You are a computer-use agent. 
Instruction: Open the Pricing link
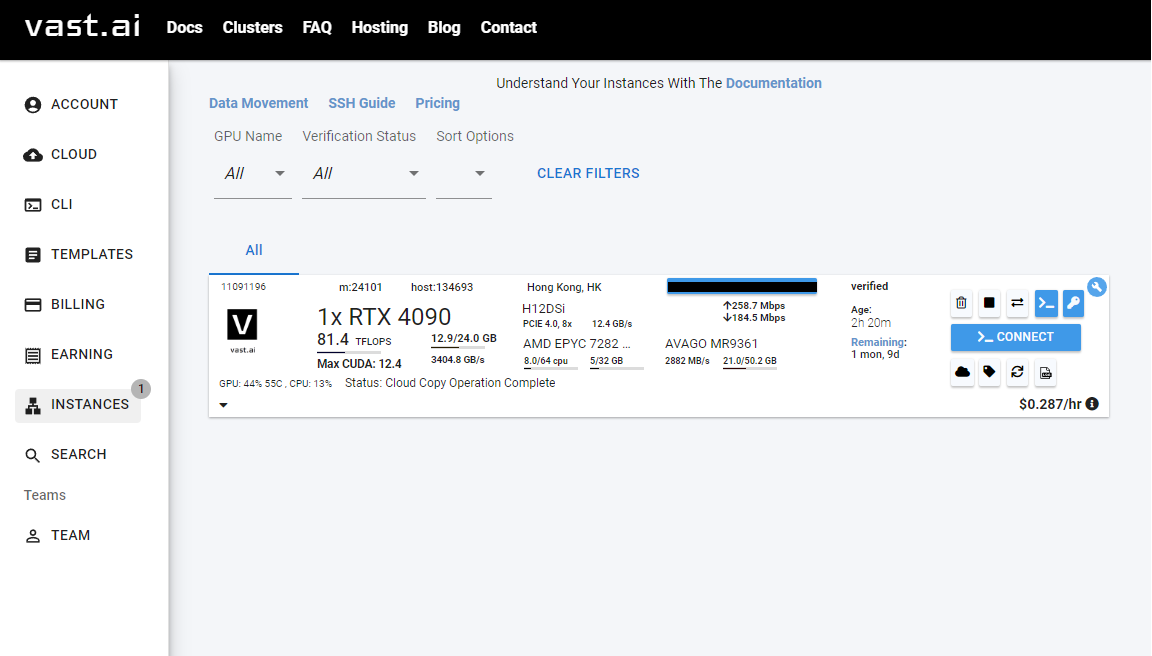click(437, 104)
